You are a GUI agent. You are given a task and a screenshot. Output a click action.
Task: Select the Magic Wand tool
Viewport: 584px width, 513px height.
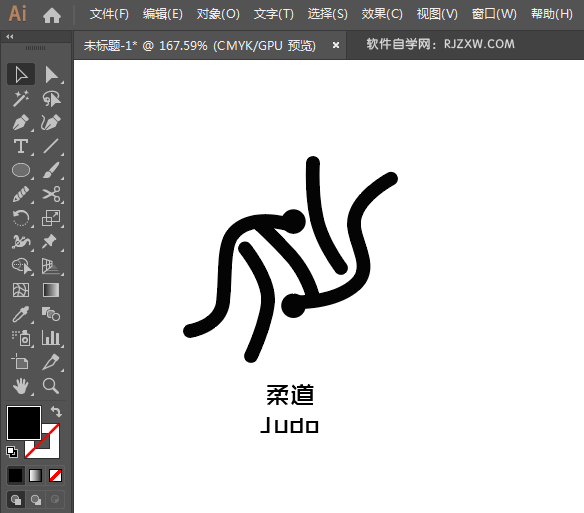point(21,98)
